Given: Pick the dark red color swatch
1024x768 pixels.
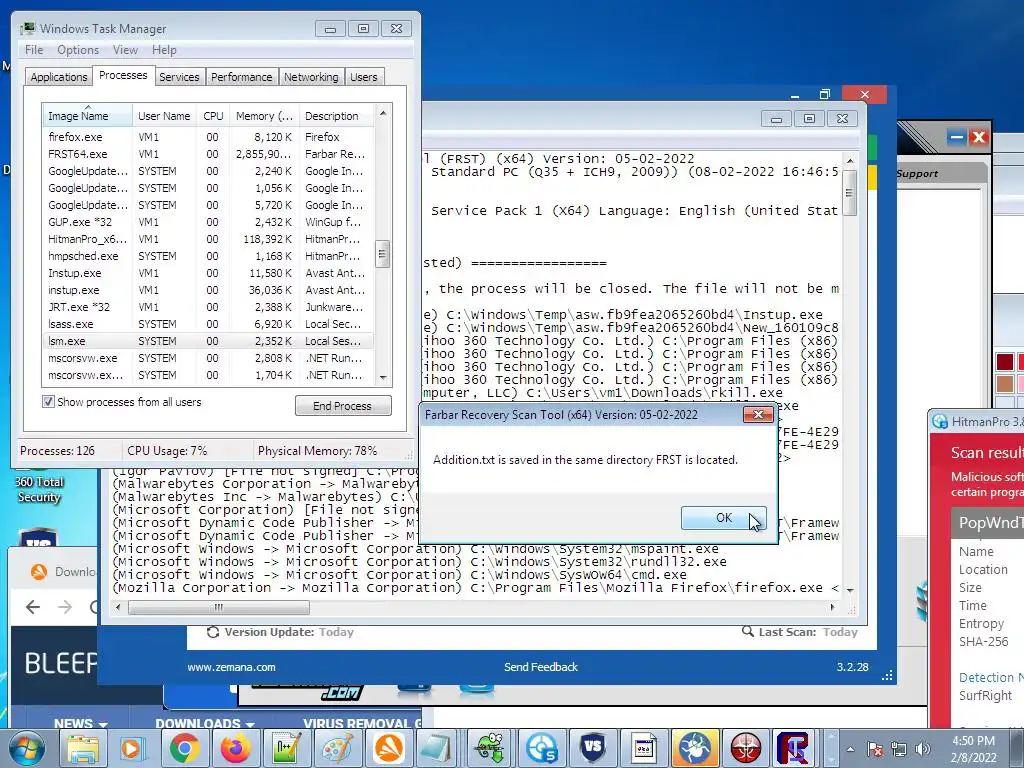Looking at the screenshot, I should click(1004, 362).
